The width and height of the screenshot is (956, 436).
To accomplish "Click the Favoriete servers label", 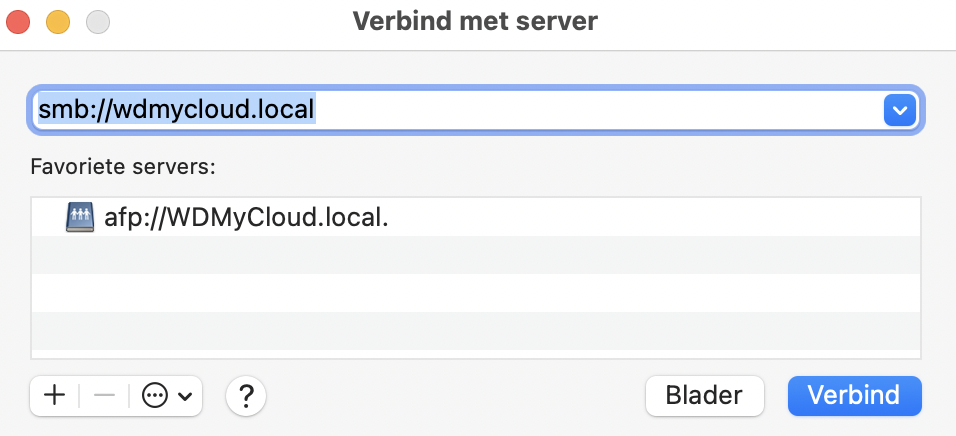I will point(124,166).
